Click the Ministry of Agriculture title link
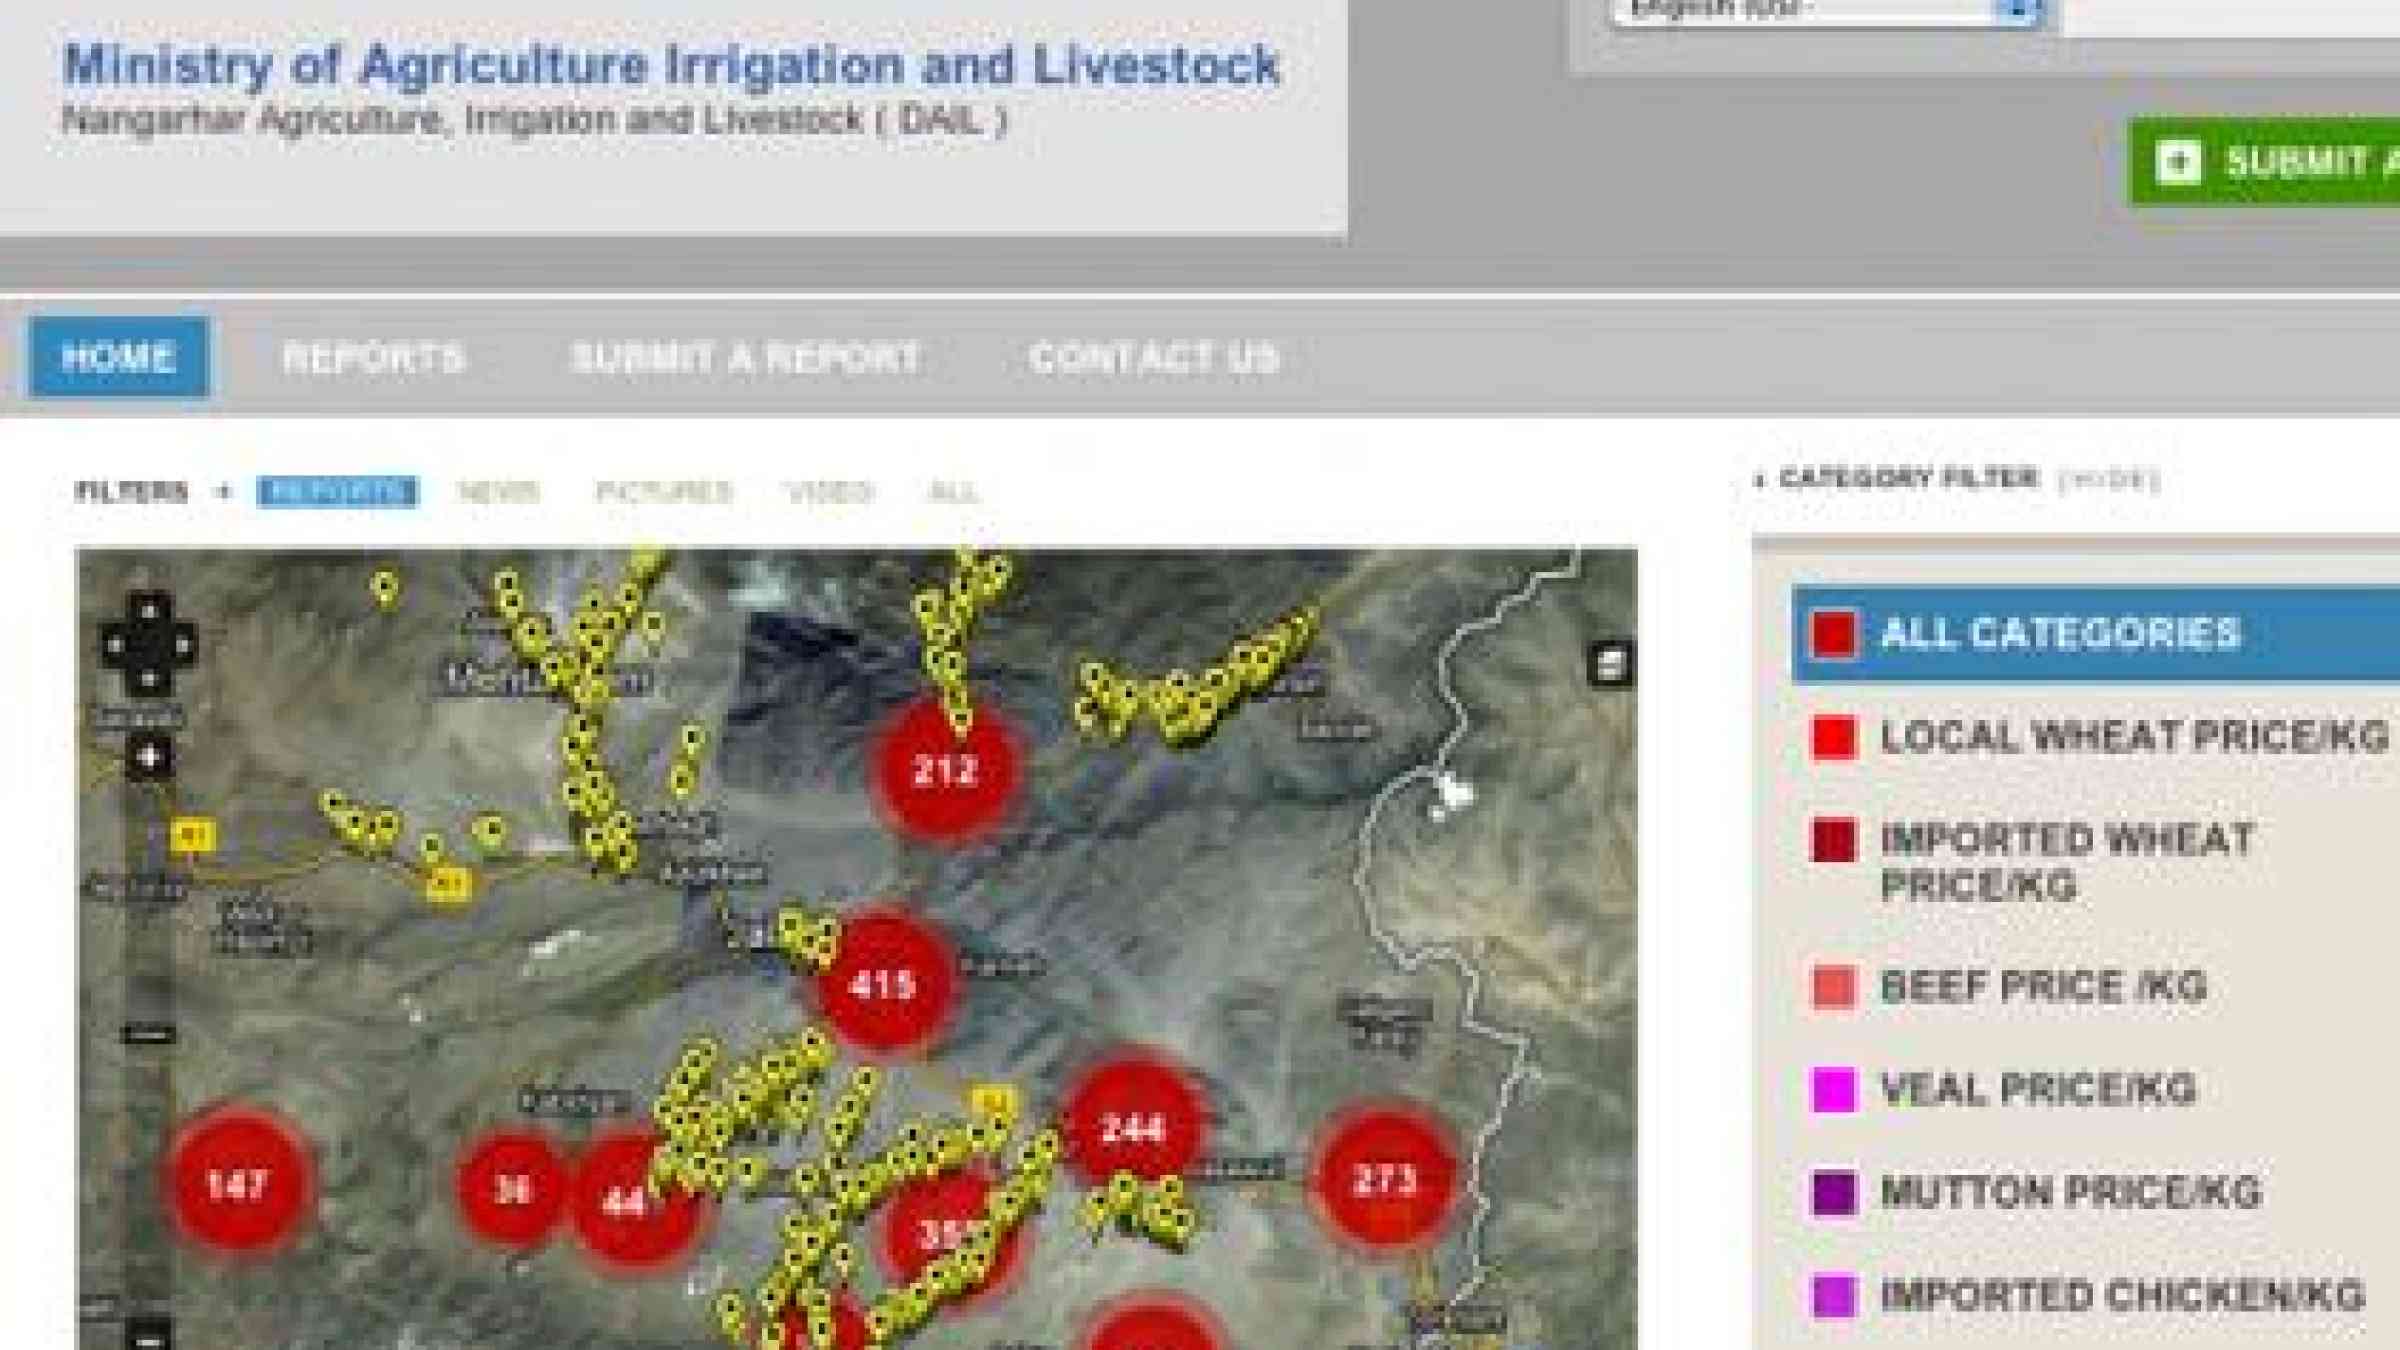 pyautogui.click(x=671, y=66)
